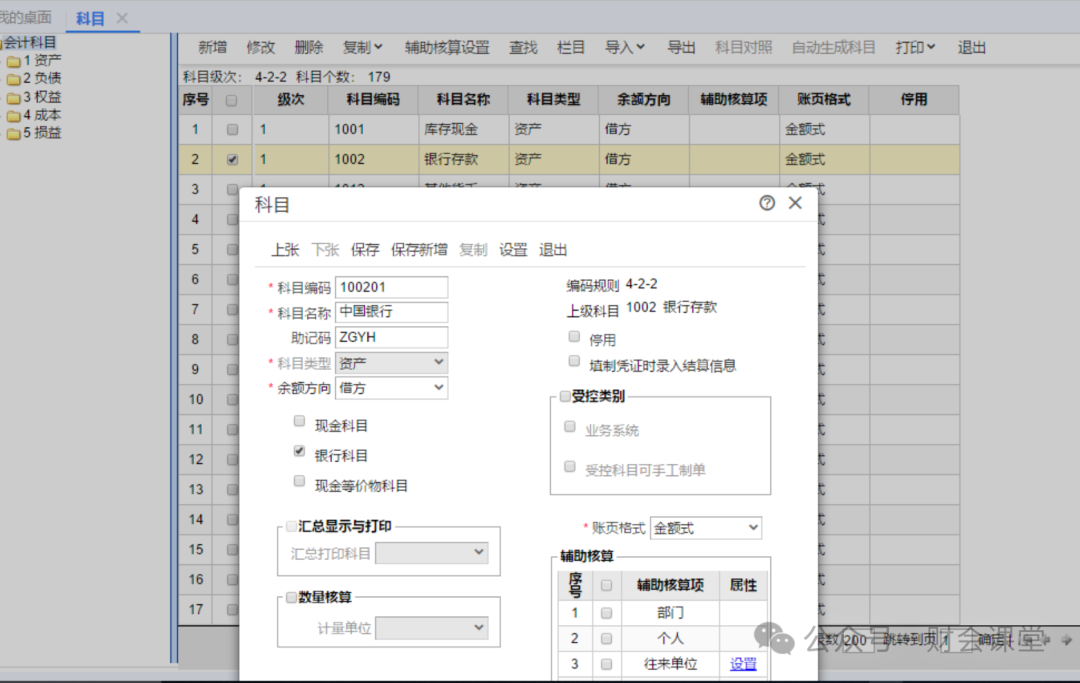The width and height of the screenshot is (1080, 683).
Task: Click the 设置 link for 往来单位
Action: coord(743,664)
